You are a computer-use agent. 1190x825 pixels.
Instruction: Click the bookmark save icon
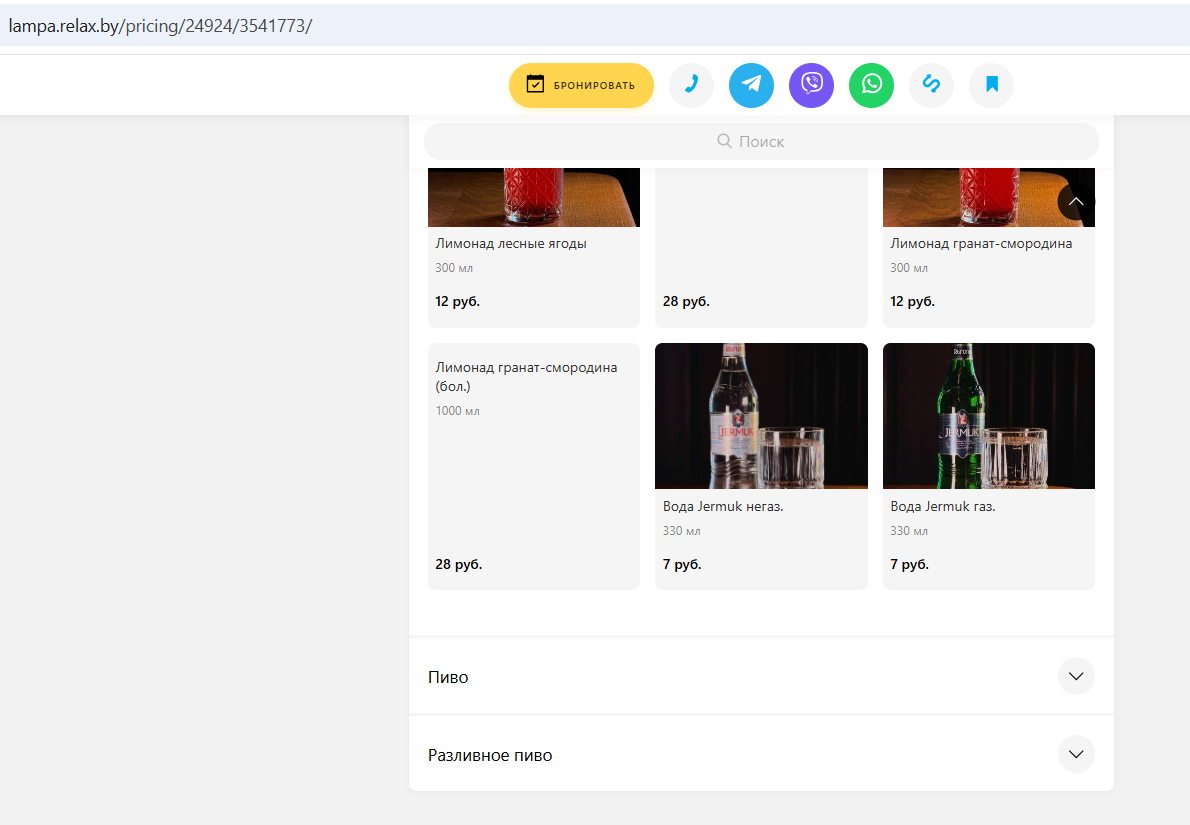click(x=991, y=85)
